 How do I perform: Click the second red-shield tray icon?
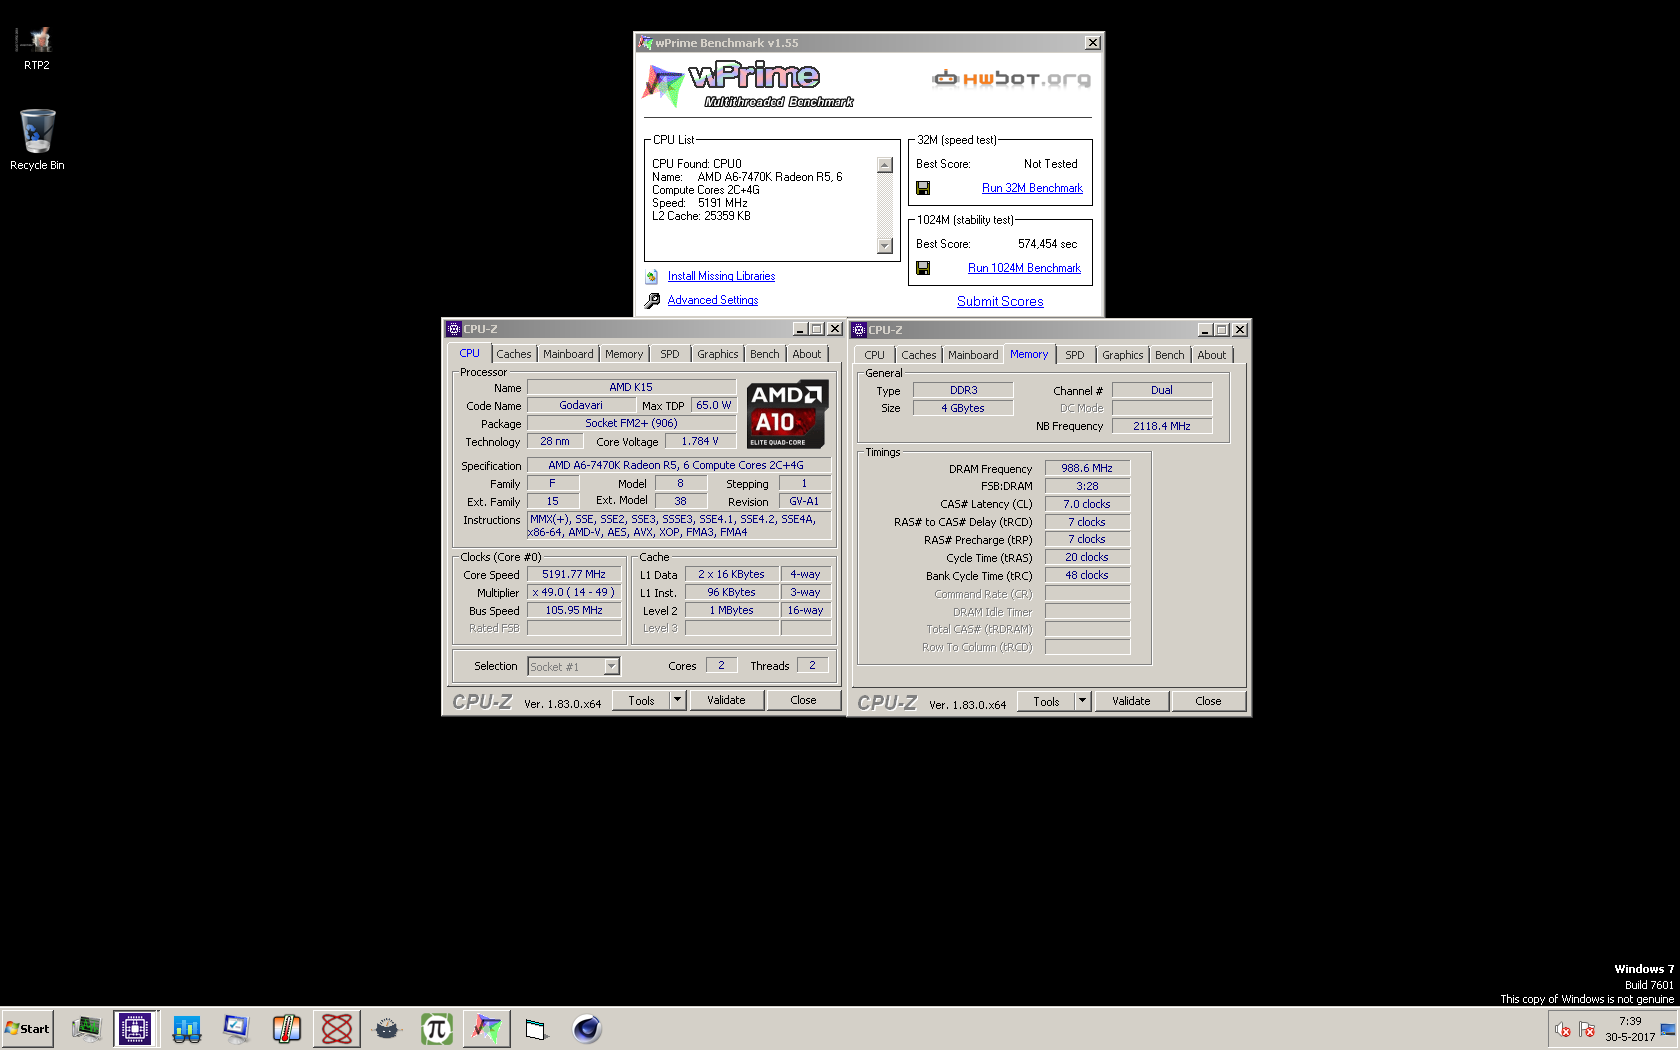(1587, 1029)
